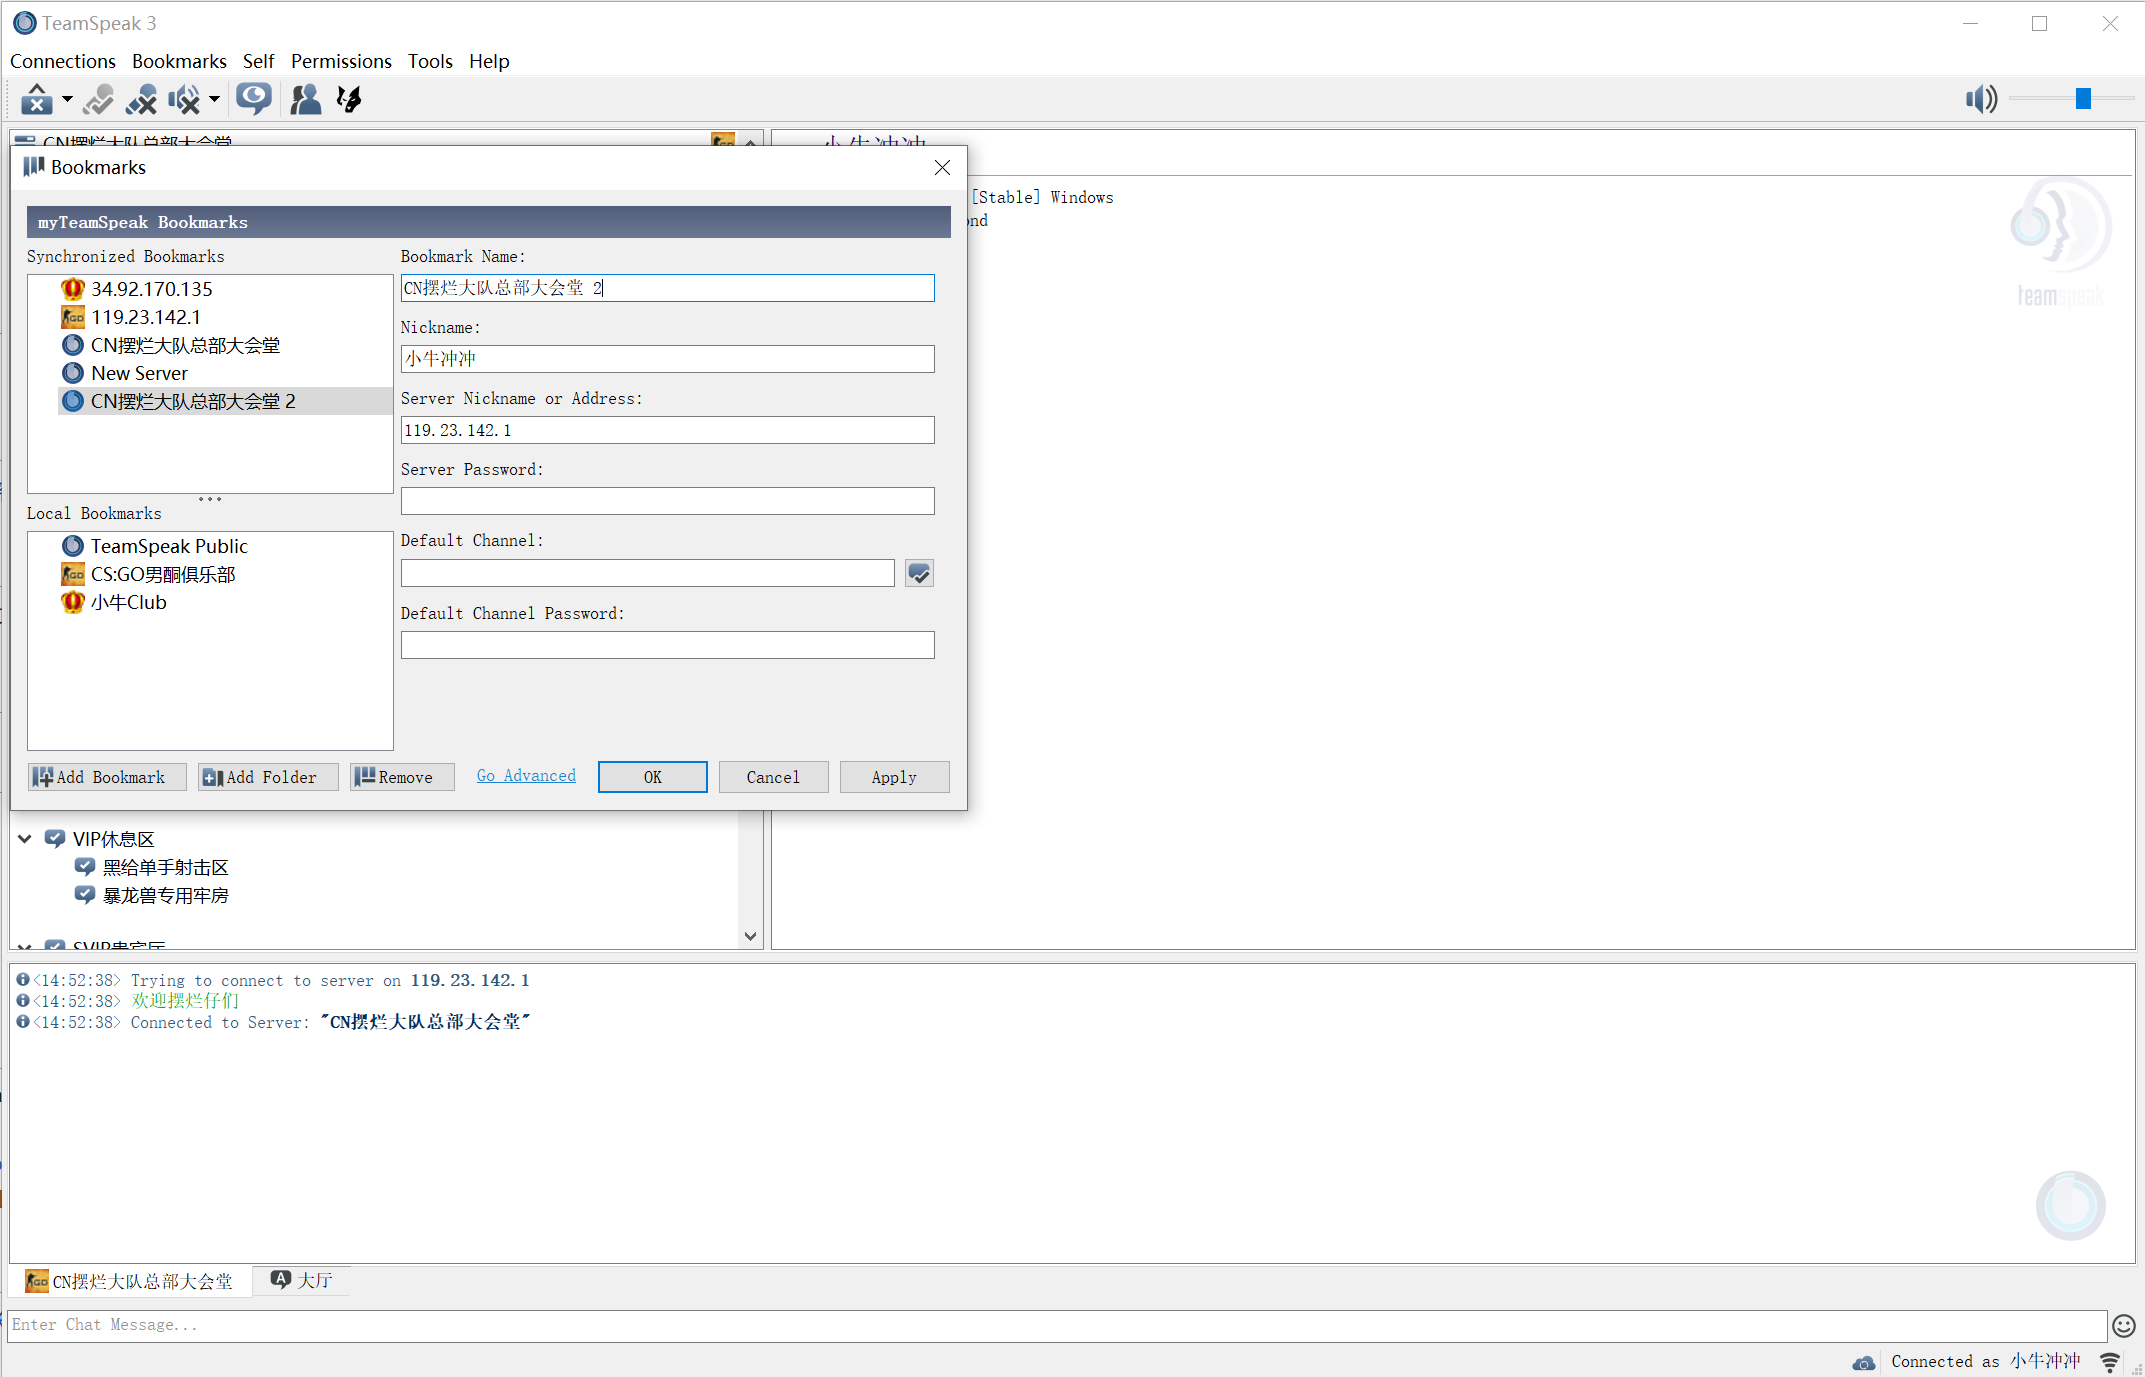Switch to the 大厅 chat tab
Image resolution: width=2145 pixels, height=1377 pixels.
pyautogui.click(x=303, y=1281)
